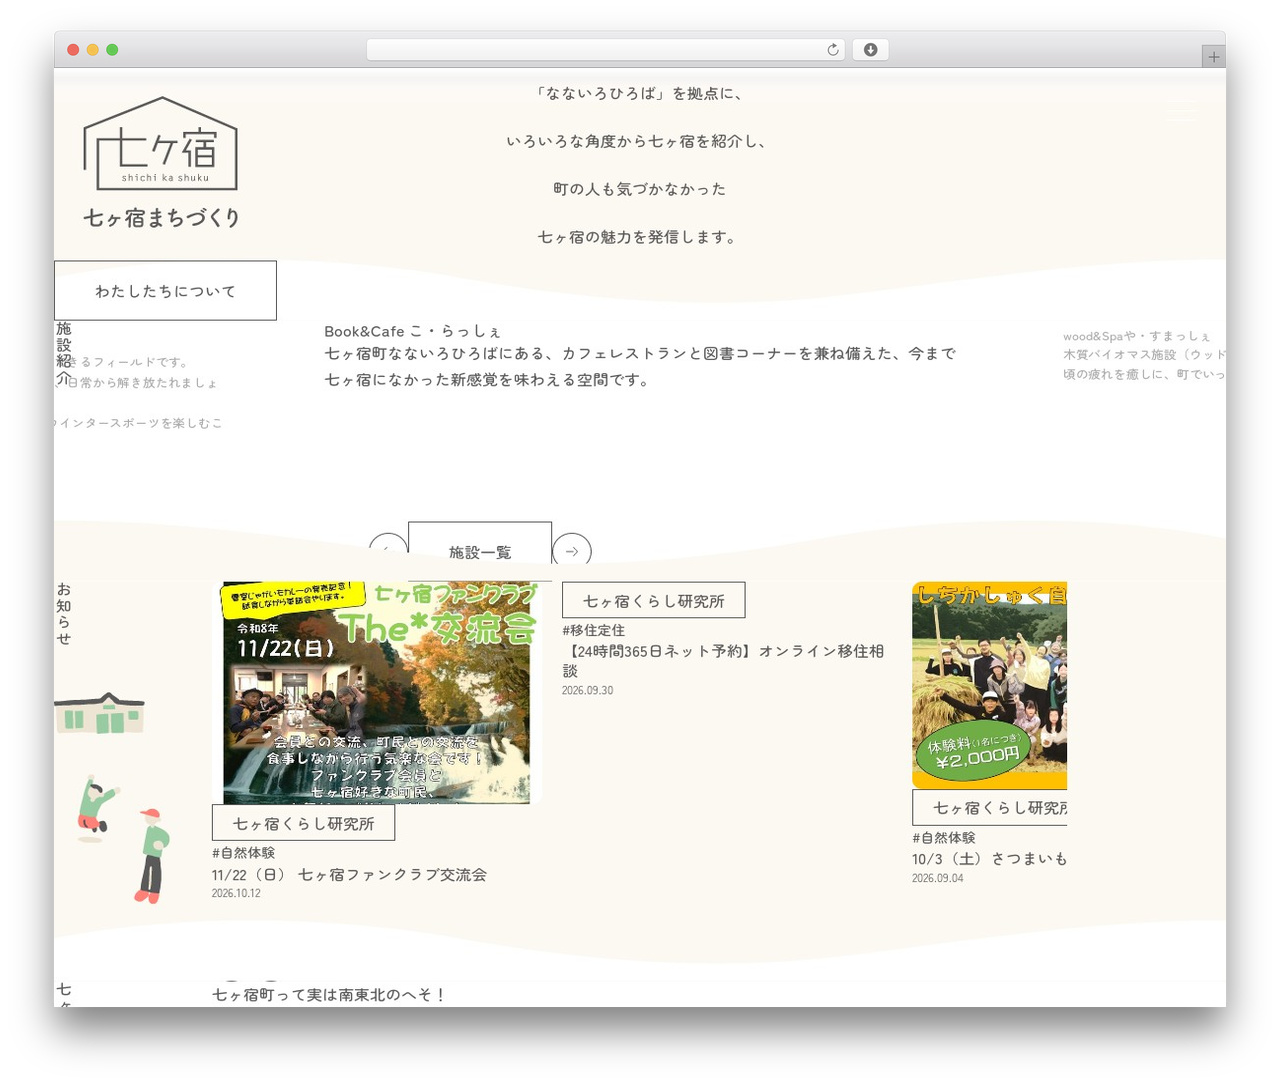The width and height of the screenshot is (1280, 1084).
Task: Open the fan club The*交流会 flyer thumbnail
Action: [377, 692]
